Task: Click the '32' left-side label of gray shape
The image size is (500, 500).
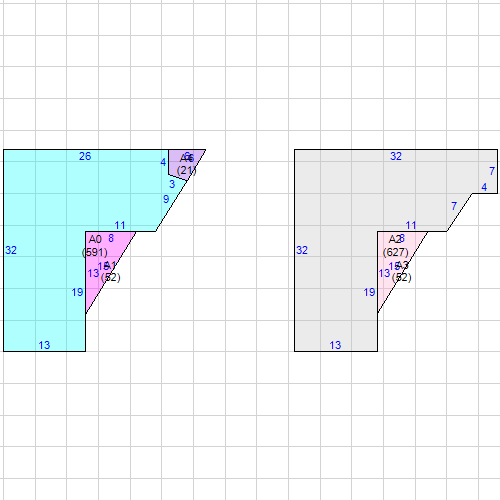Action: (302, 250)
